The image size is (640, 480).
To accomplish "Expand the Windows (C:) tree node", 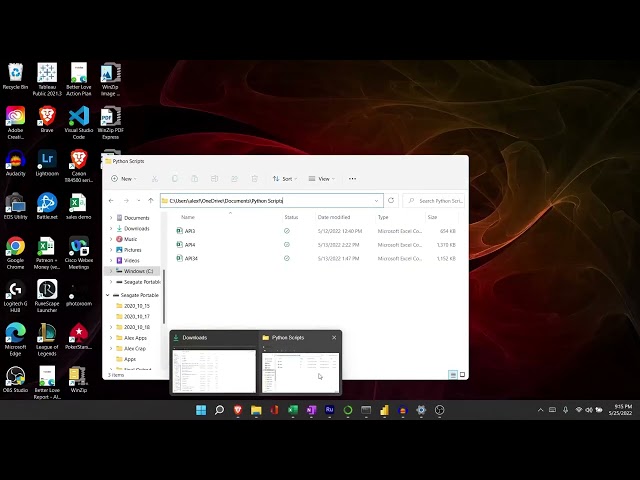I will coord(111,271).
